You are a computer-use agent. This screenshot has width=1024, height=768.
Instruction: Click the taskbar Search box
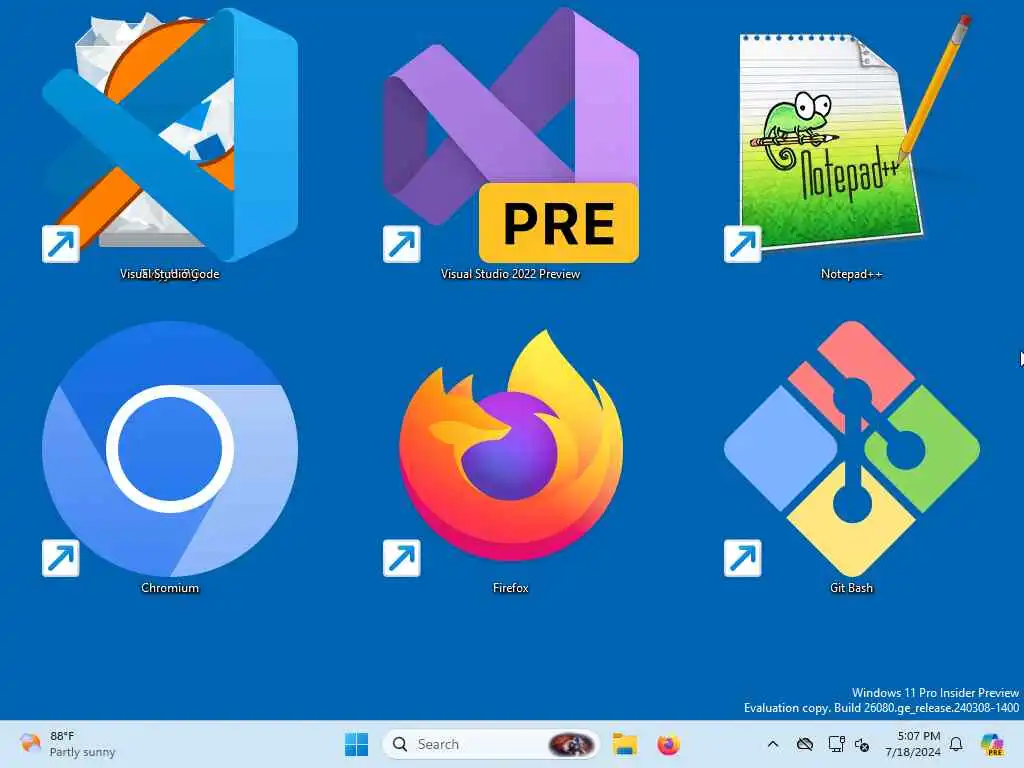pos(491,744)
